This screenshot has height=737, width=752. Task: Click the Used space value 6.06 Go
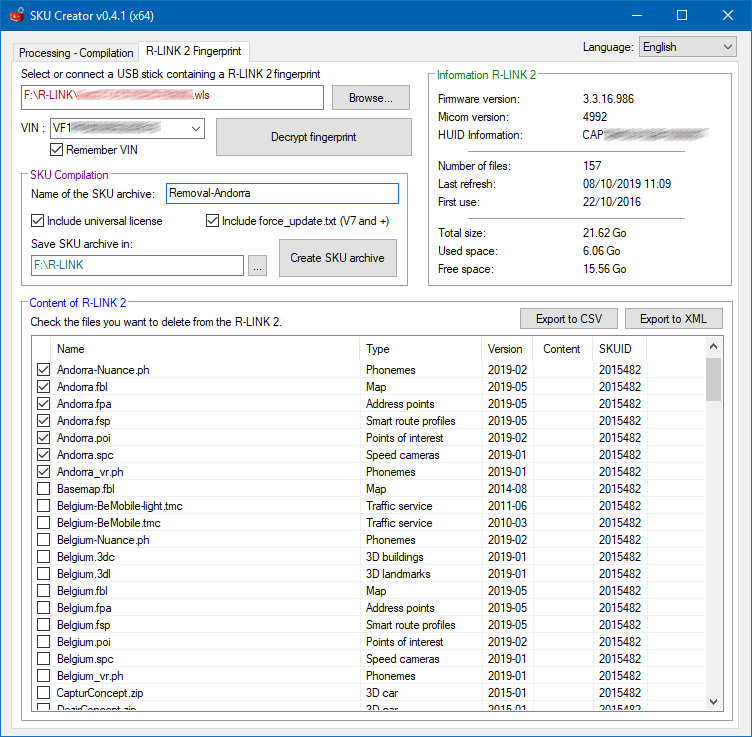[x=601, y=251]
